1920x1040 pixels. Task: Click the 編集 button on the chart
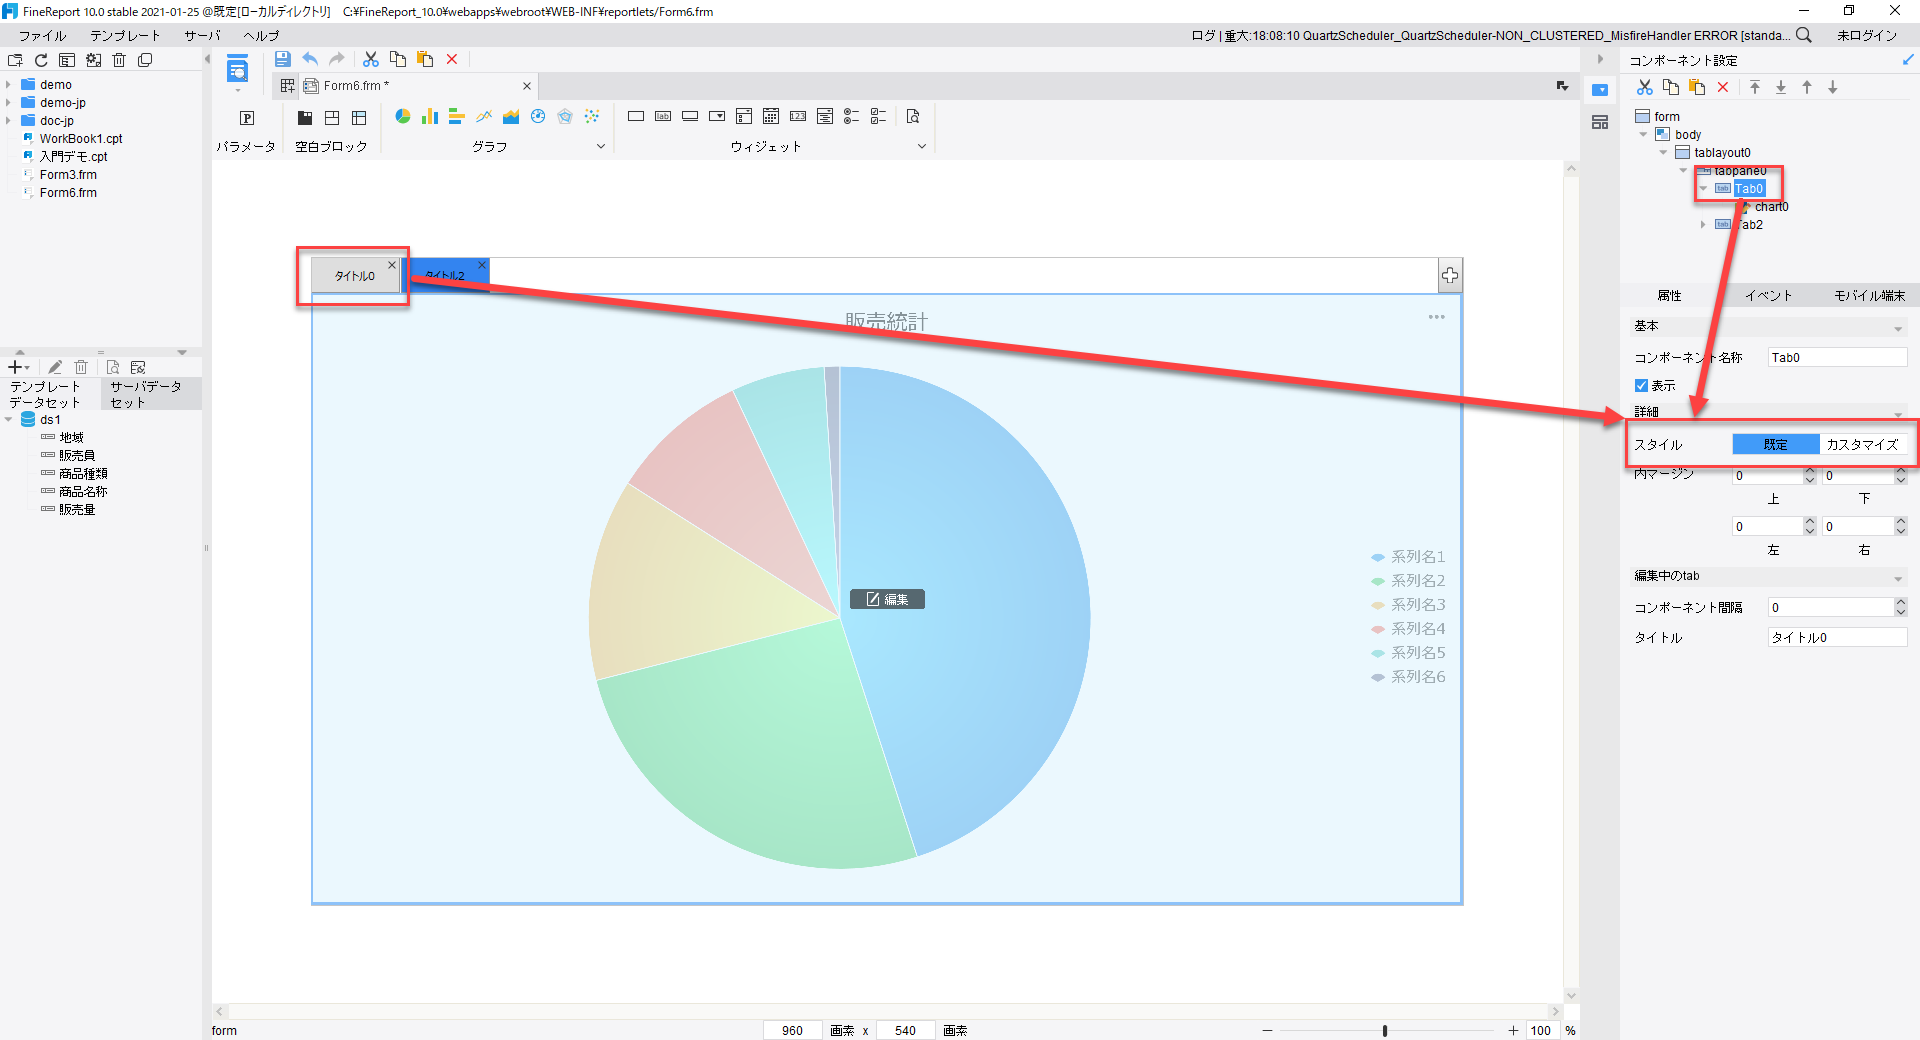pos(887,599)
